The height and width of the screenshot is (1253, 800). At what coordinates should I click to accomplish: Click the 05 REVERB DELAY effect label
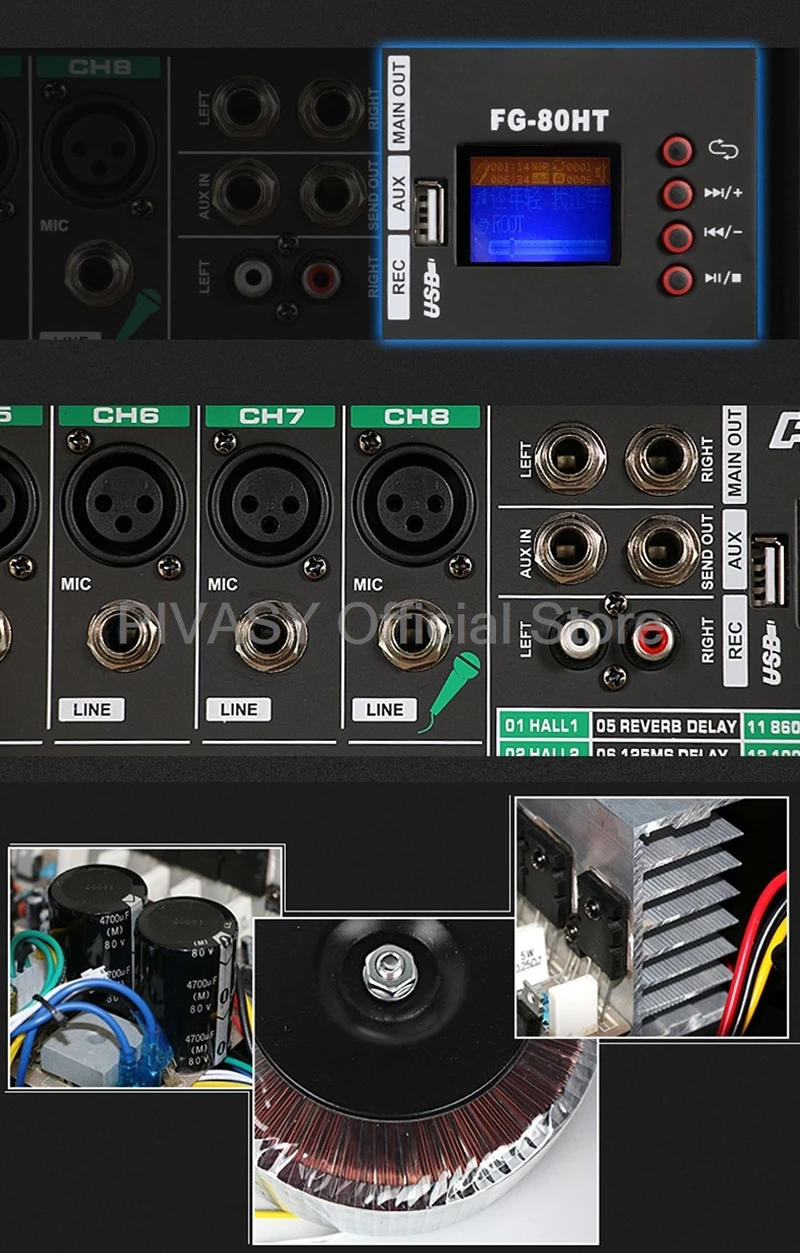[665, 726]
